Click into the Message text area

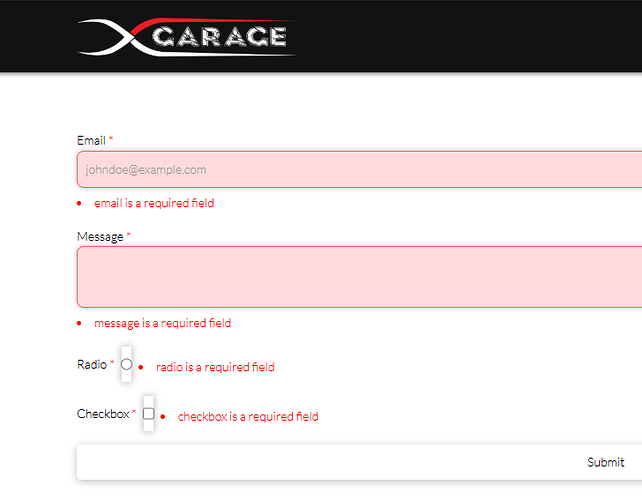359,277
